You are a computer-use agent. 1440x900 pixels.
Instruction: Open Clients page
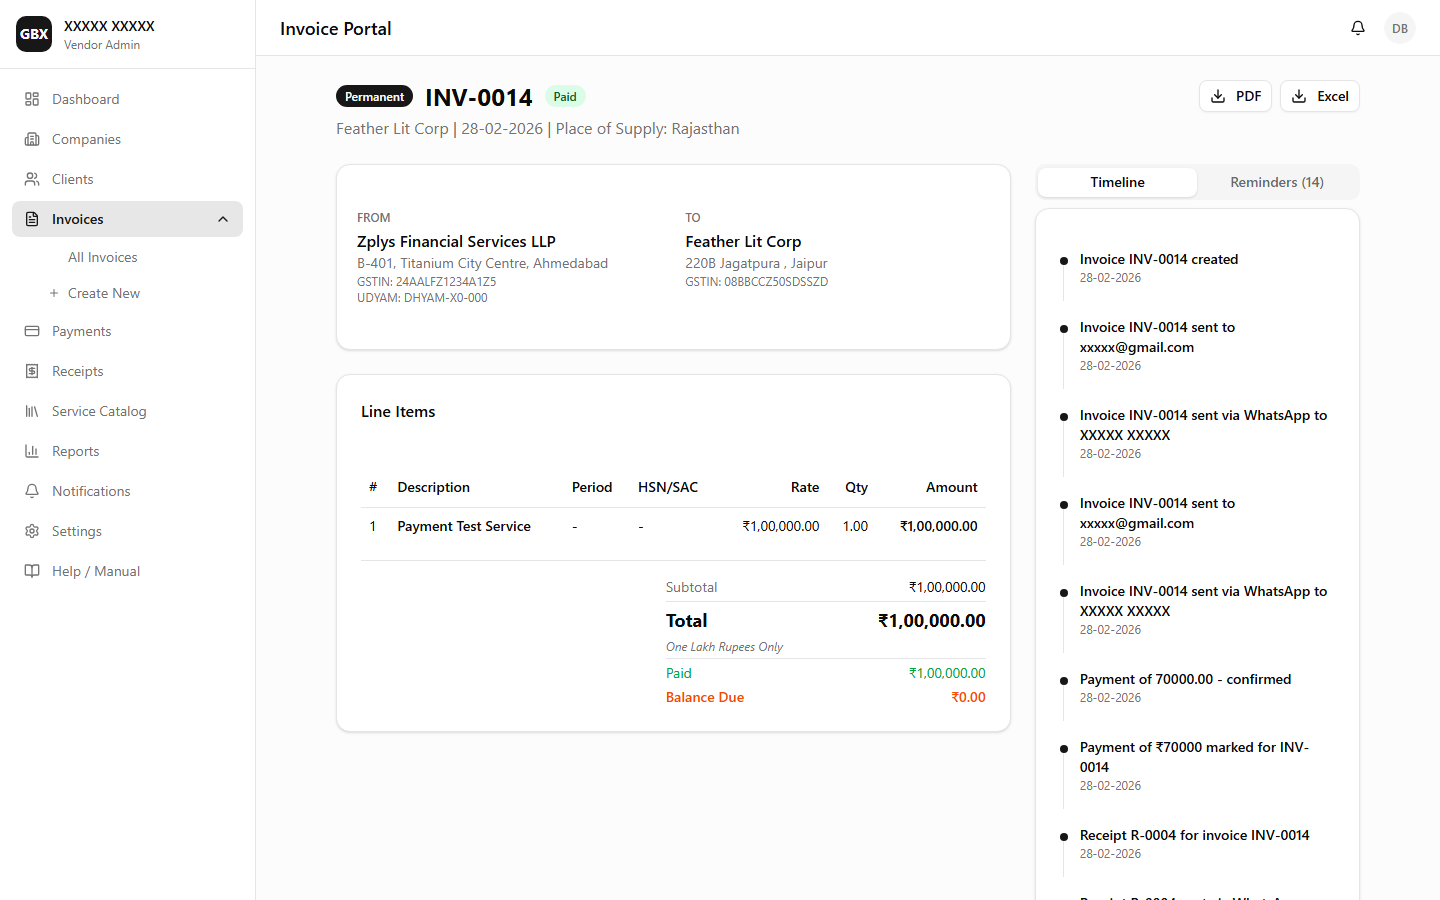127,179
